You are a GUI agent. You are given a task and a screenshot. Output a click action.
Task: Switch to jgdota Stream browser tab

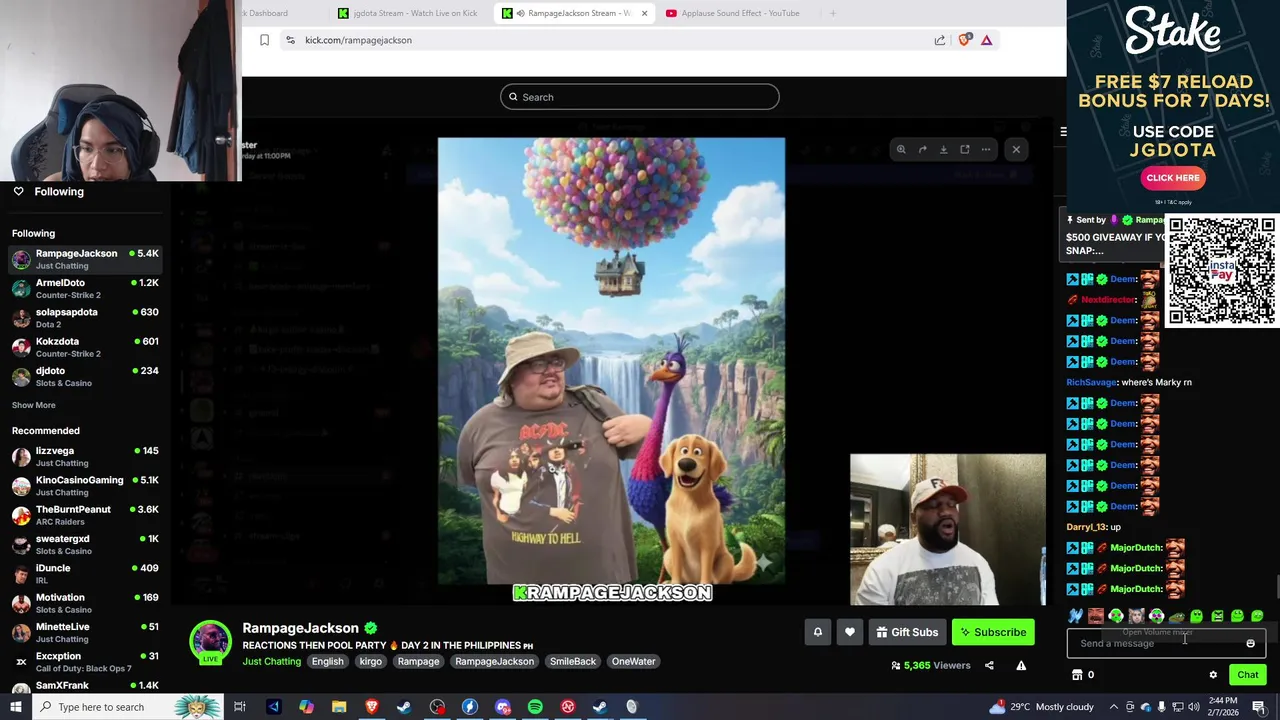coord(408,13)
